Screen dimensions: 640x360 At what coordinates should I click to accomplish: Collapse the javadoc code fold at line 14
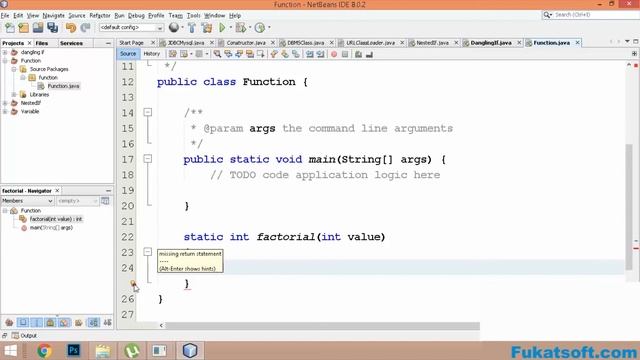(148, 112)
